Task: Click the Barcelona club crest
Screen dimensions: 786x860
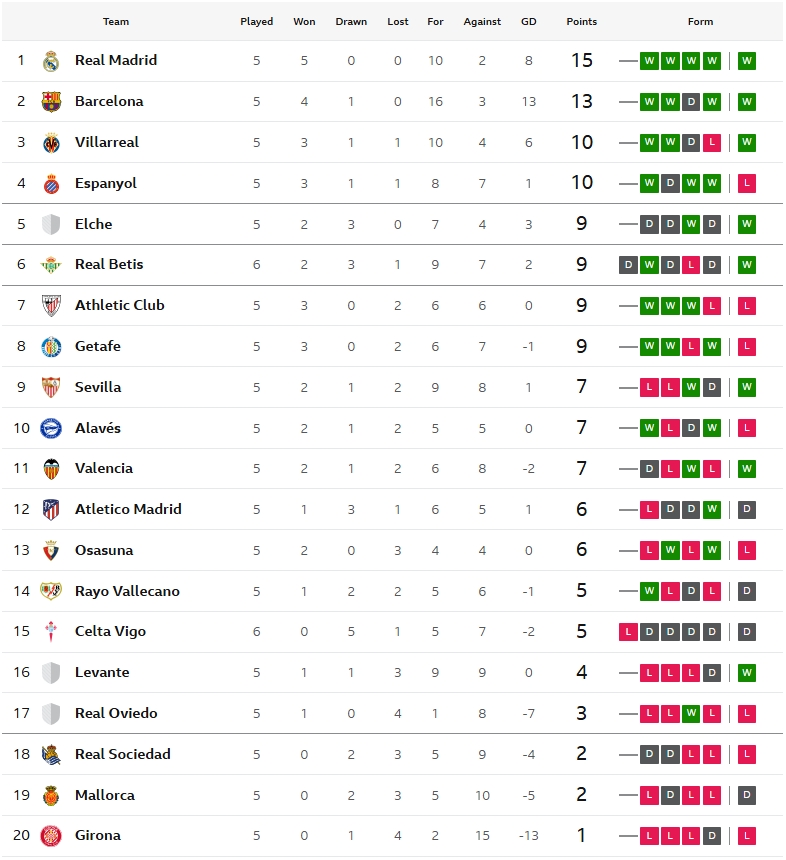Action: click(51, 102)
